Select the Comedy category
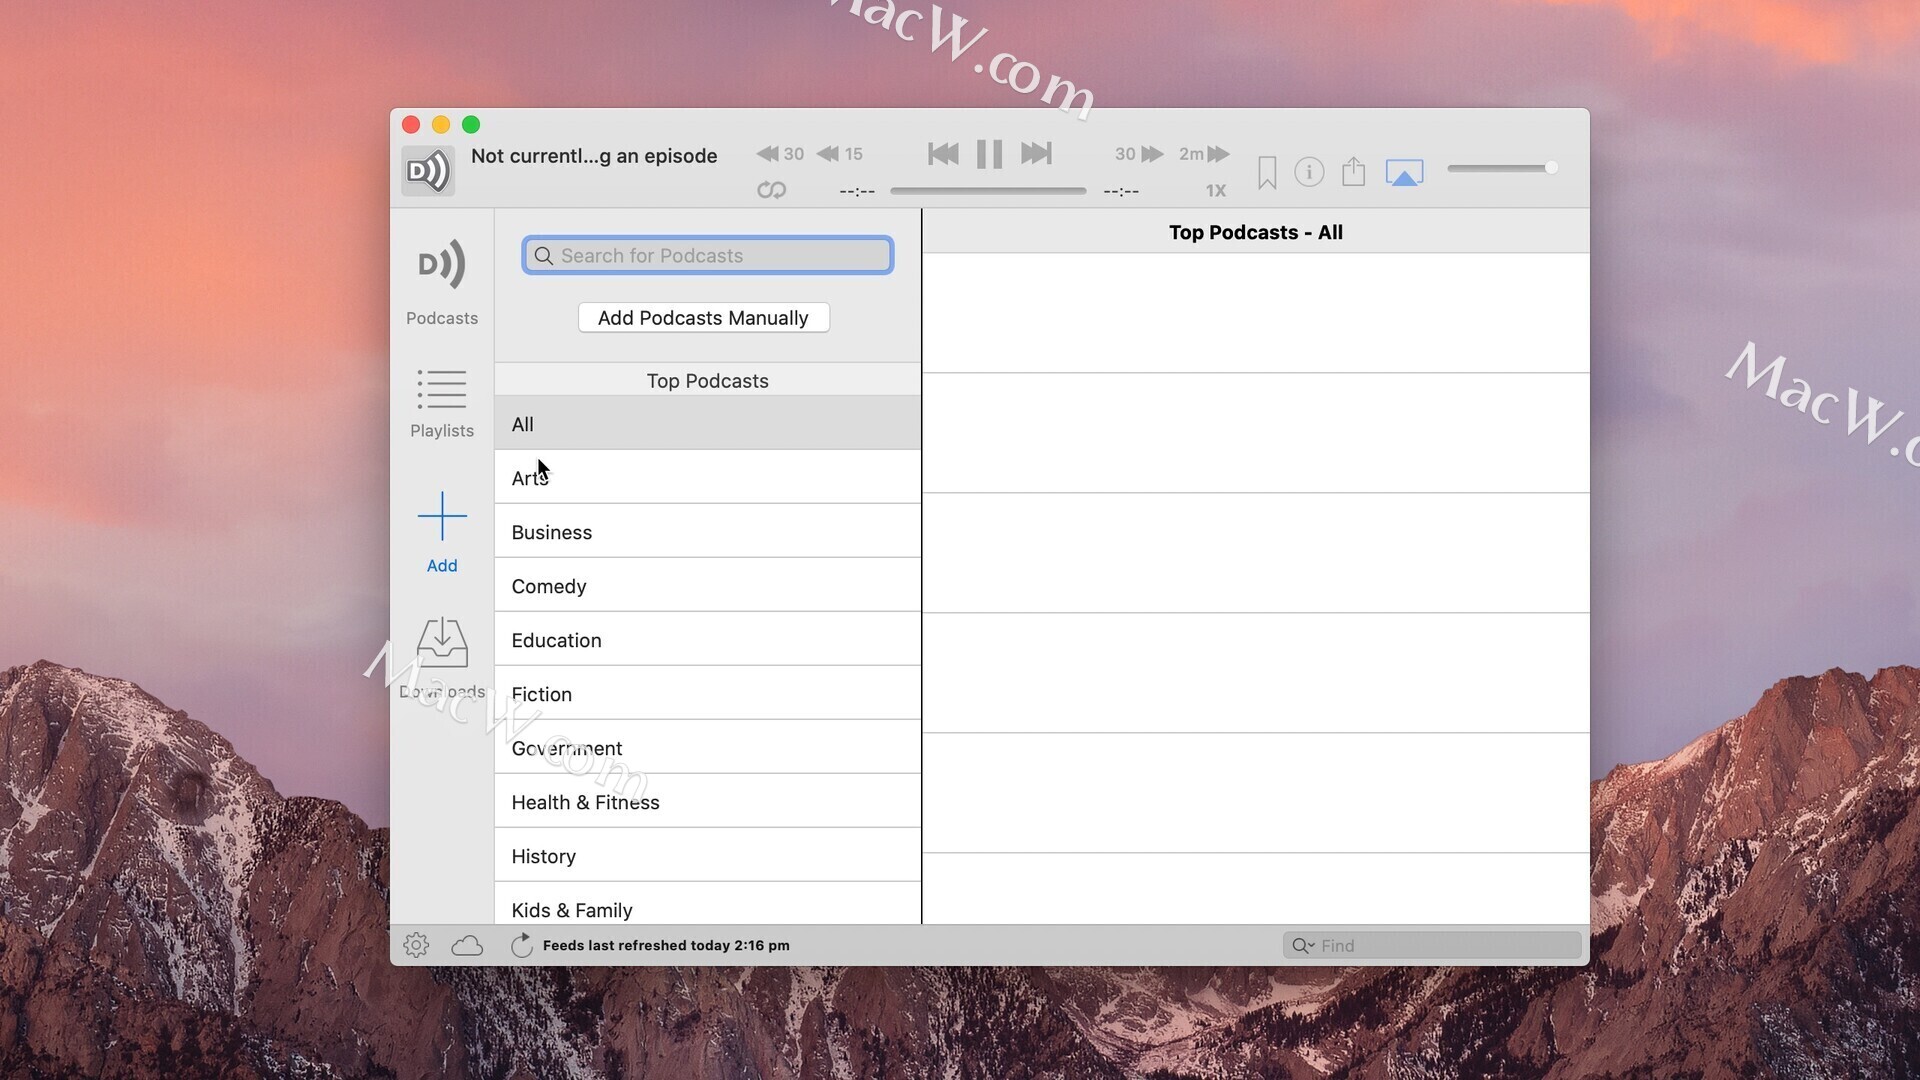 pyautogui.click(x=708, y=586)
